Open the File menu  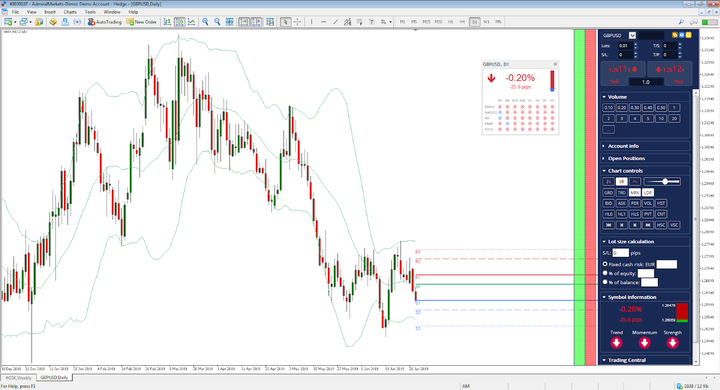(15, 12)
